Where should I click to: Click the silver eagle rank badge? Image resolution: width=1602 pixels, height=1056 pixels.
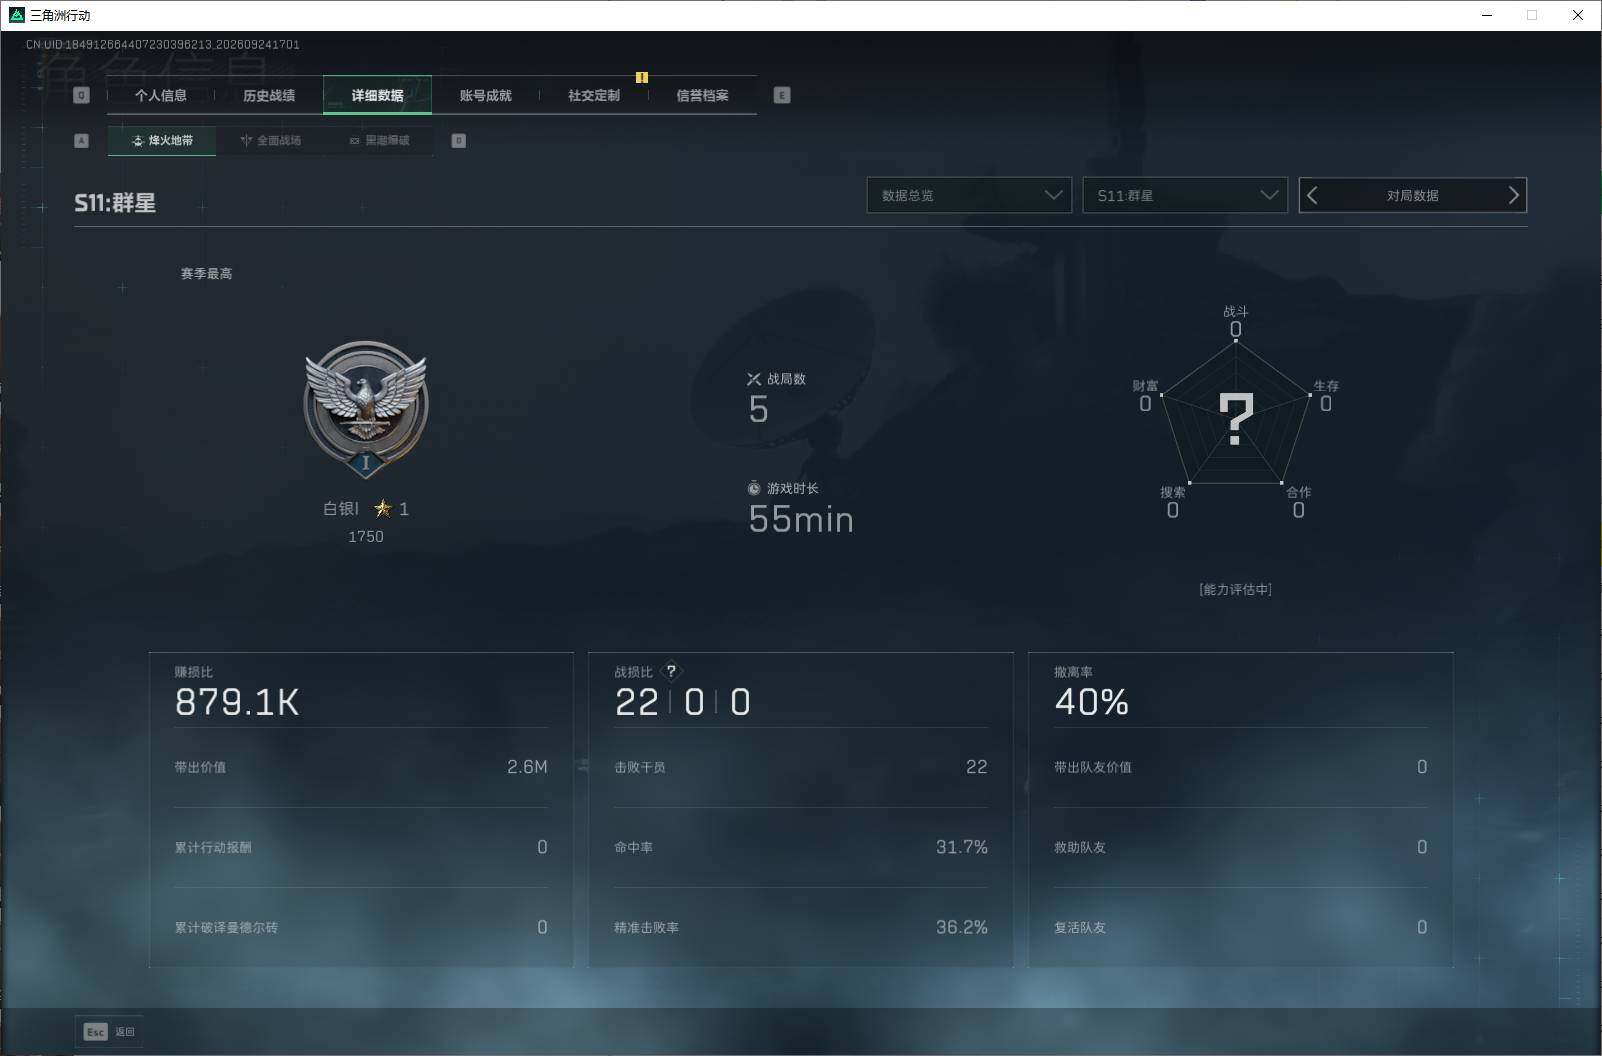coord(366,409)
